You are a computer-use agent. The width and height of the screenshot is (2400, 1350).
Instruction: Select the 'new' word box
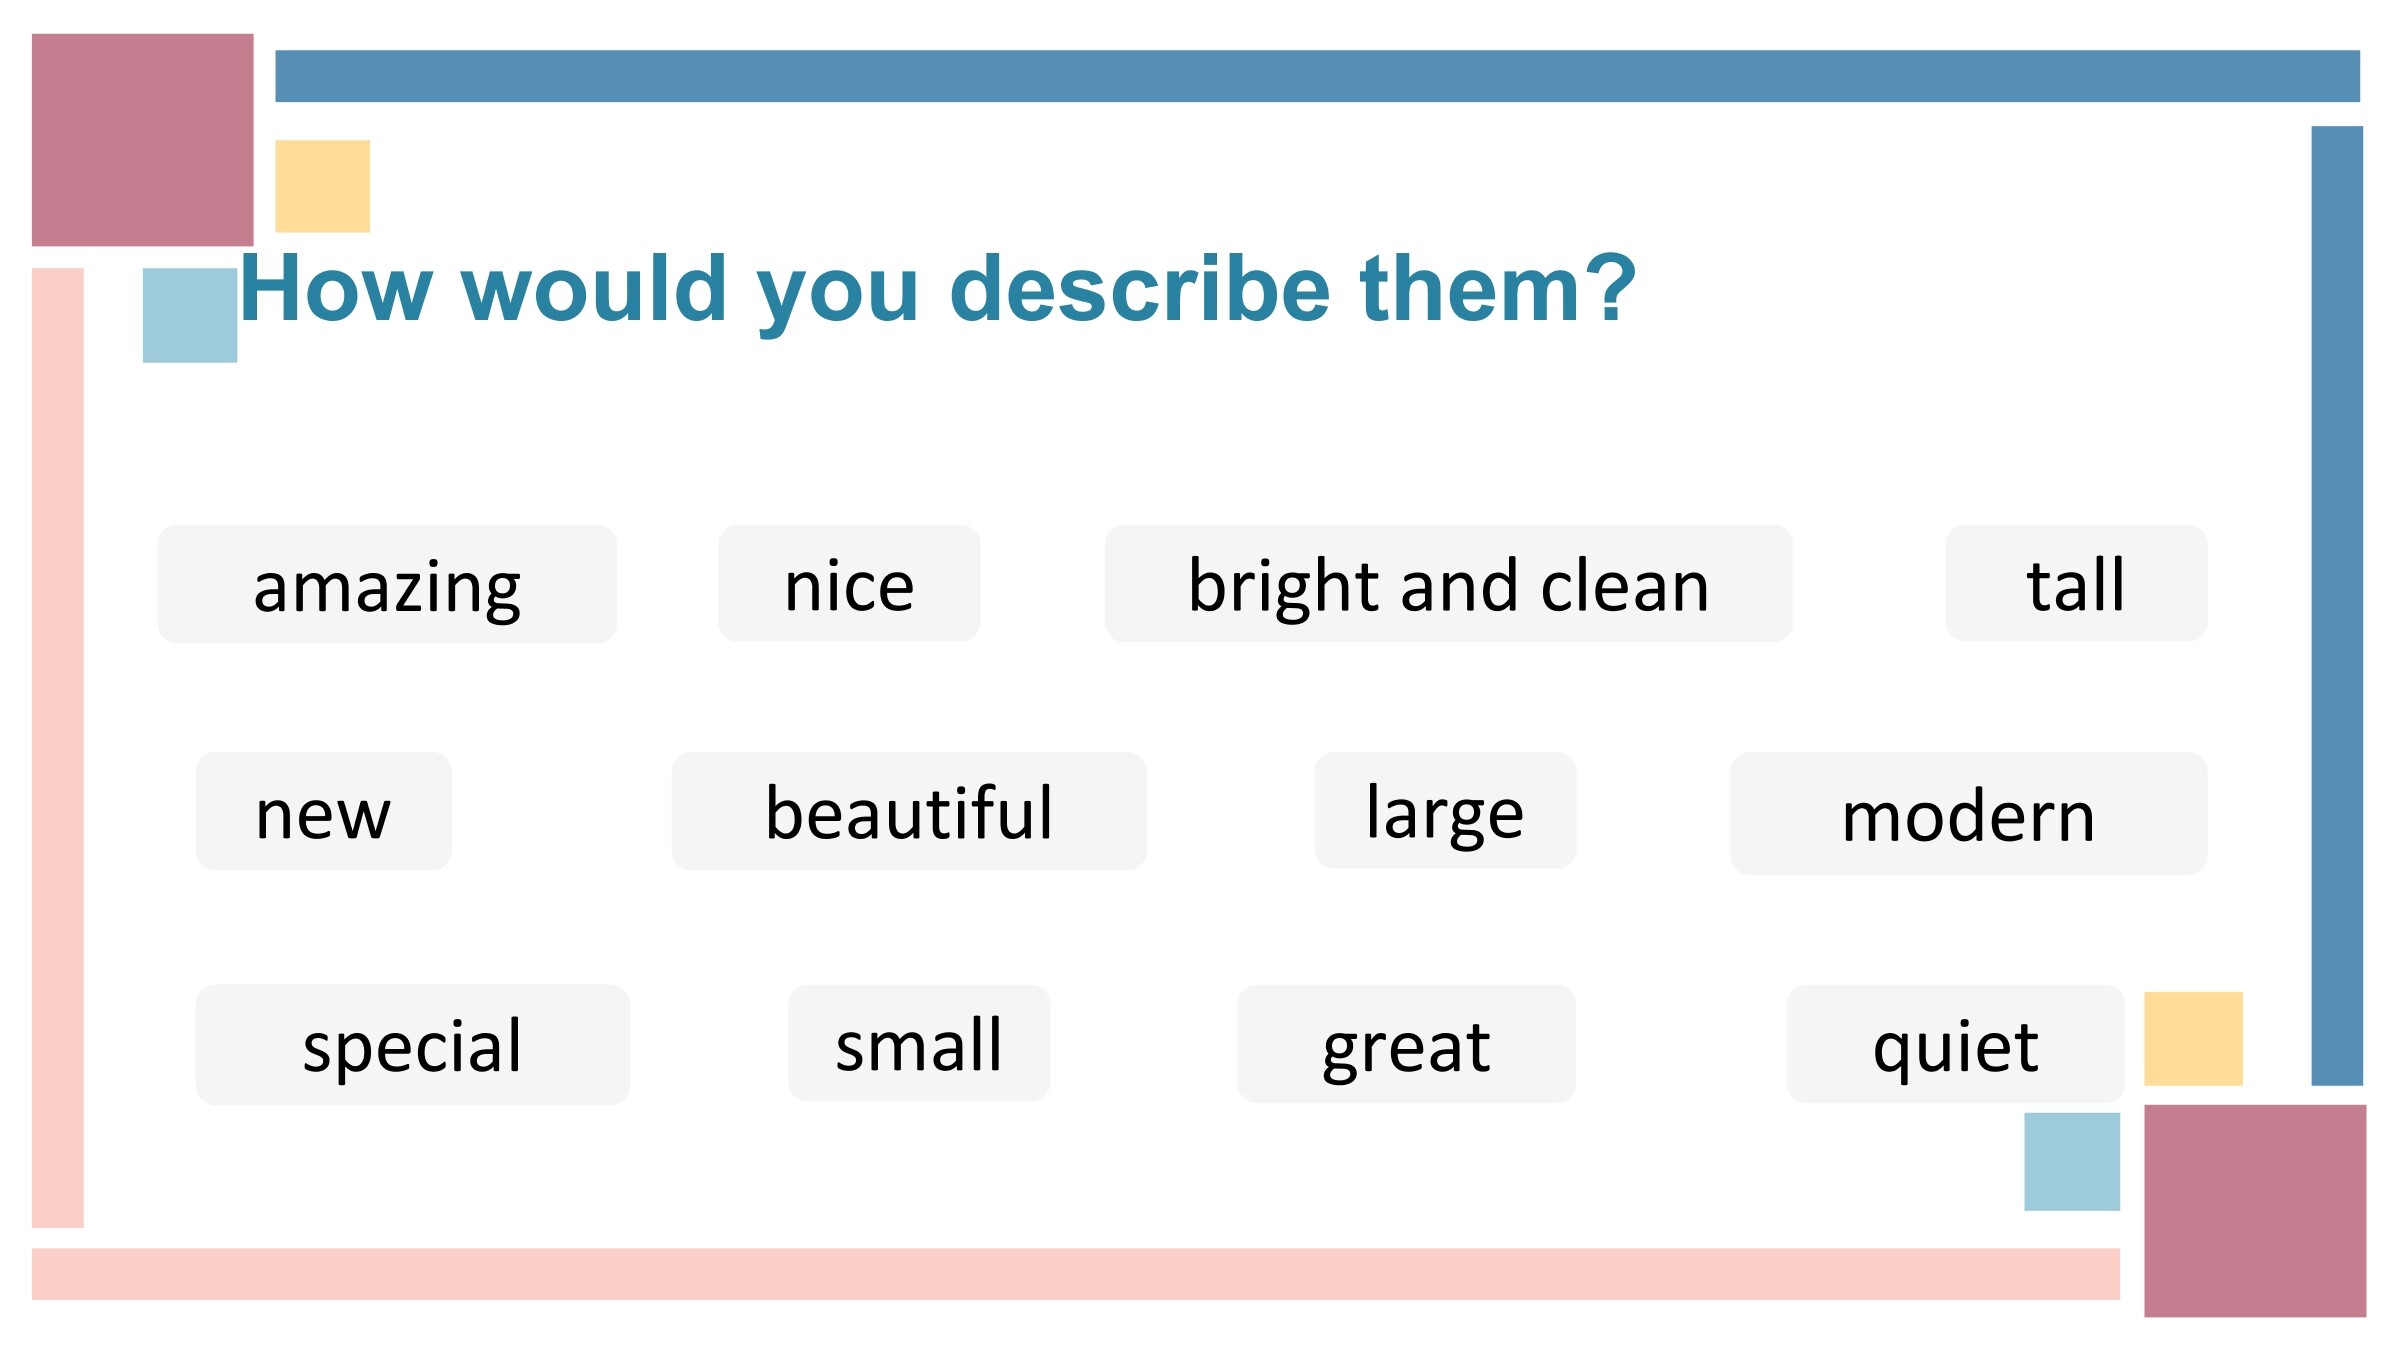coord(323,811)
